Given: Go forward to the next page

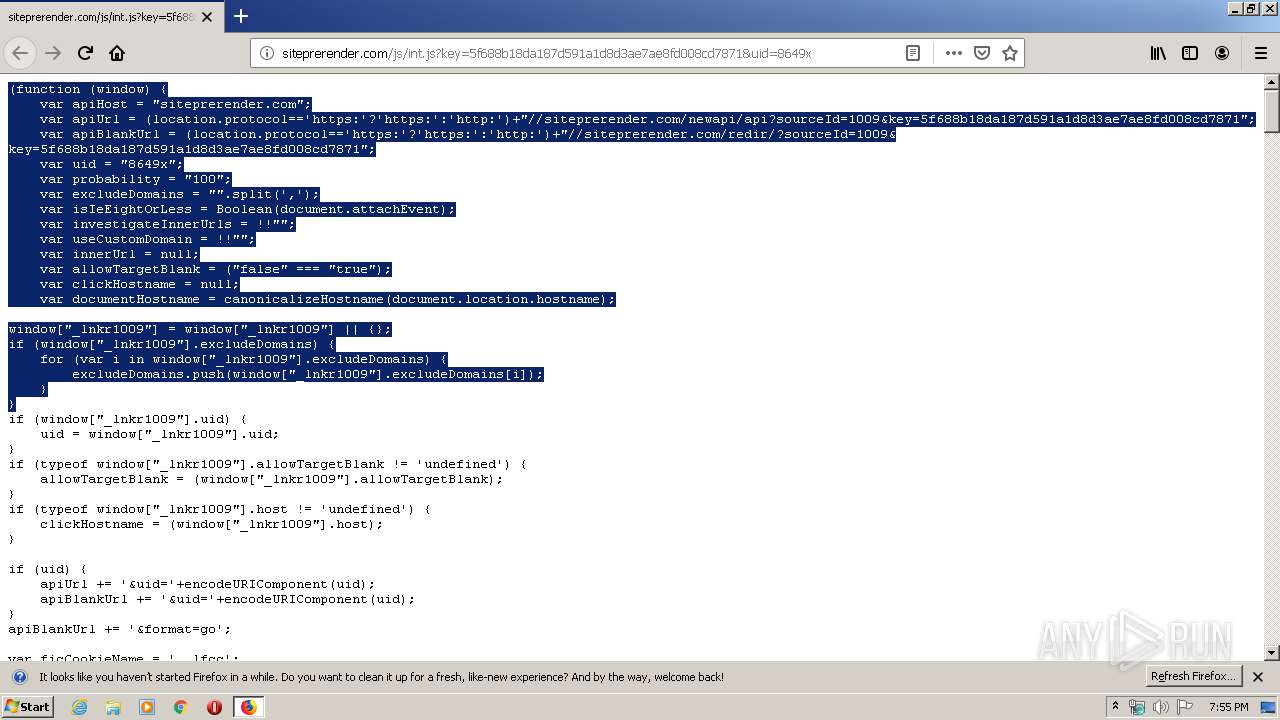Looking at the screenshot, I should point(53,53).
